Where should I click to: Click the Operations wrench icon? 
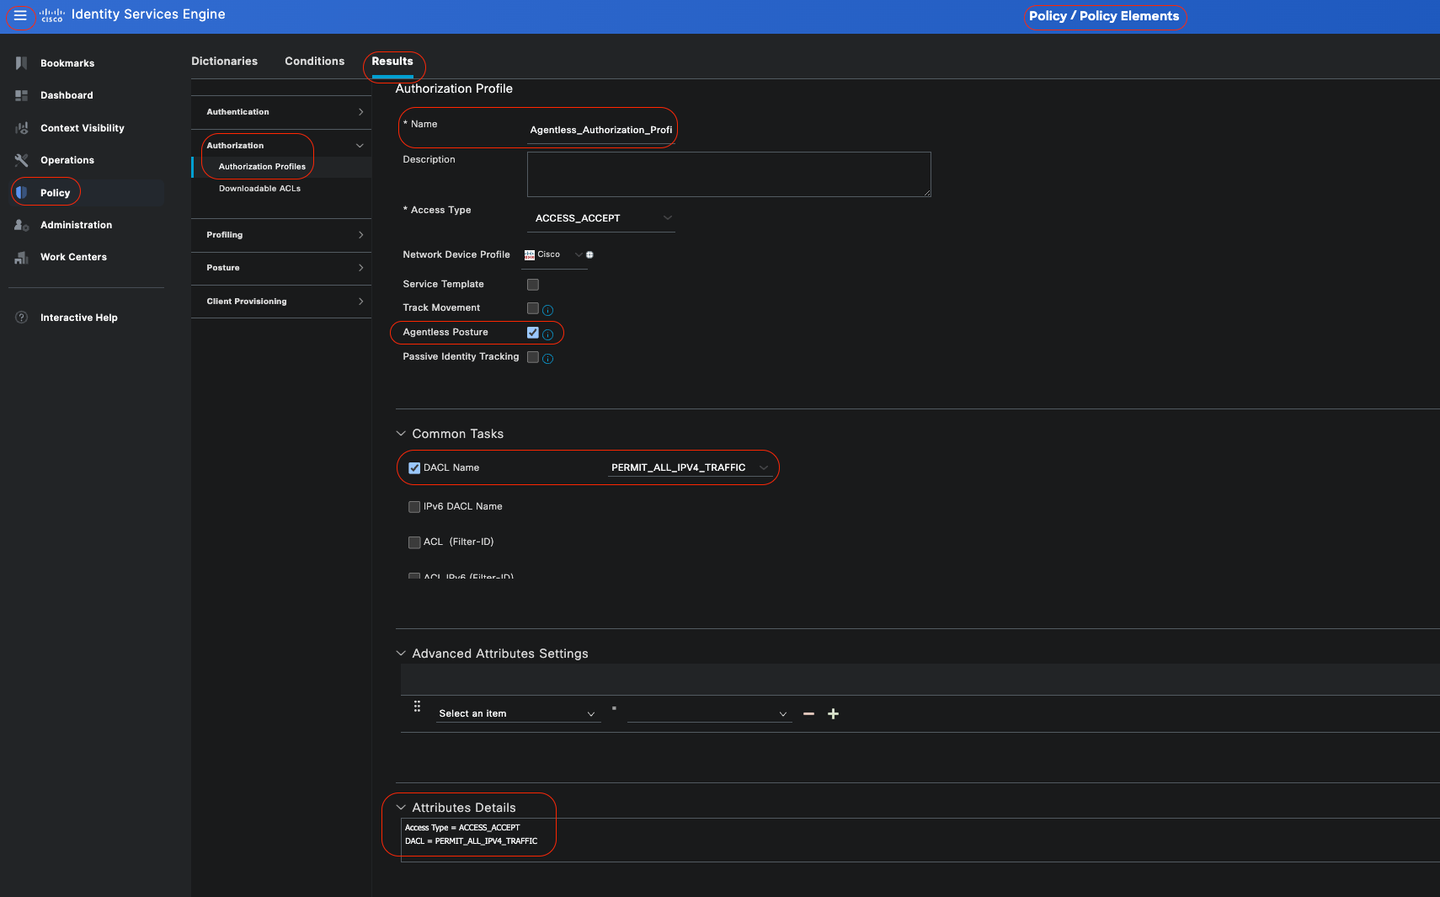(x=21, y=160)
